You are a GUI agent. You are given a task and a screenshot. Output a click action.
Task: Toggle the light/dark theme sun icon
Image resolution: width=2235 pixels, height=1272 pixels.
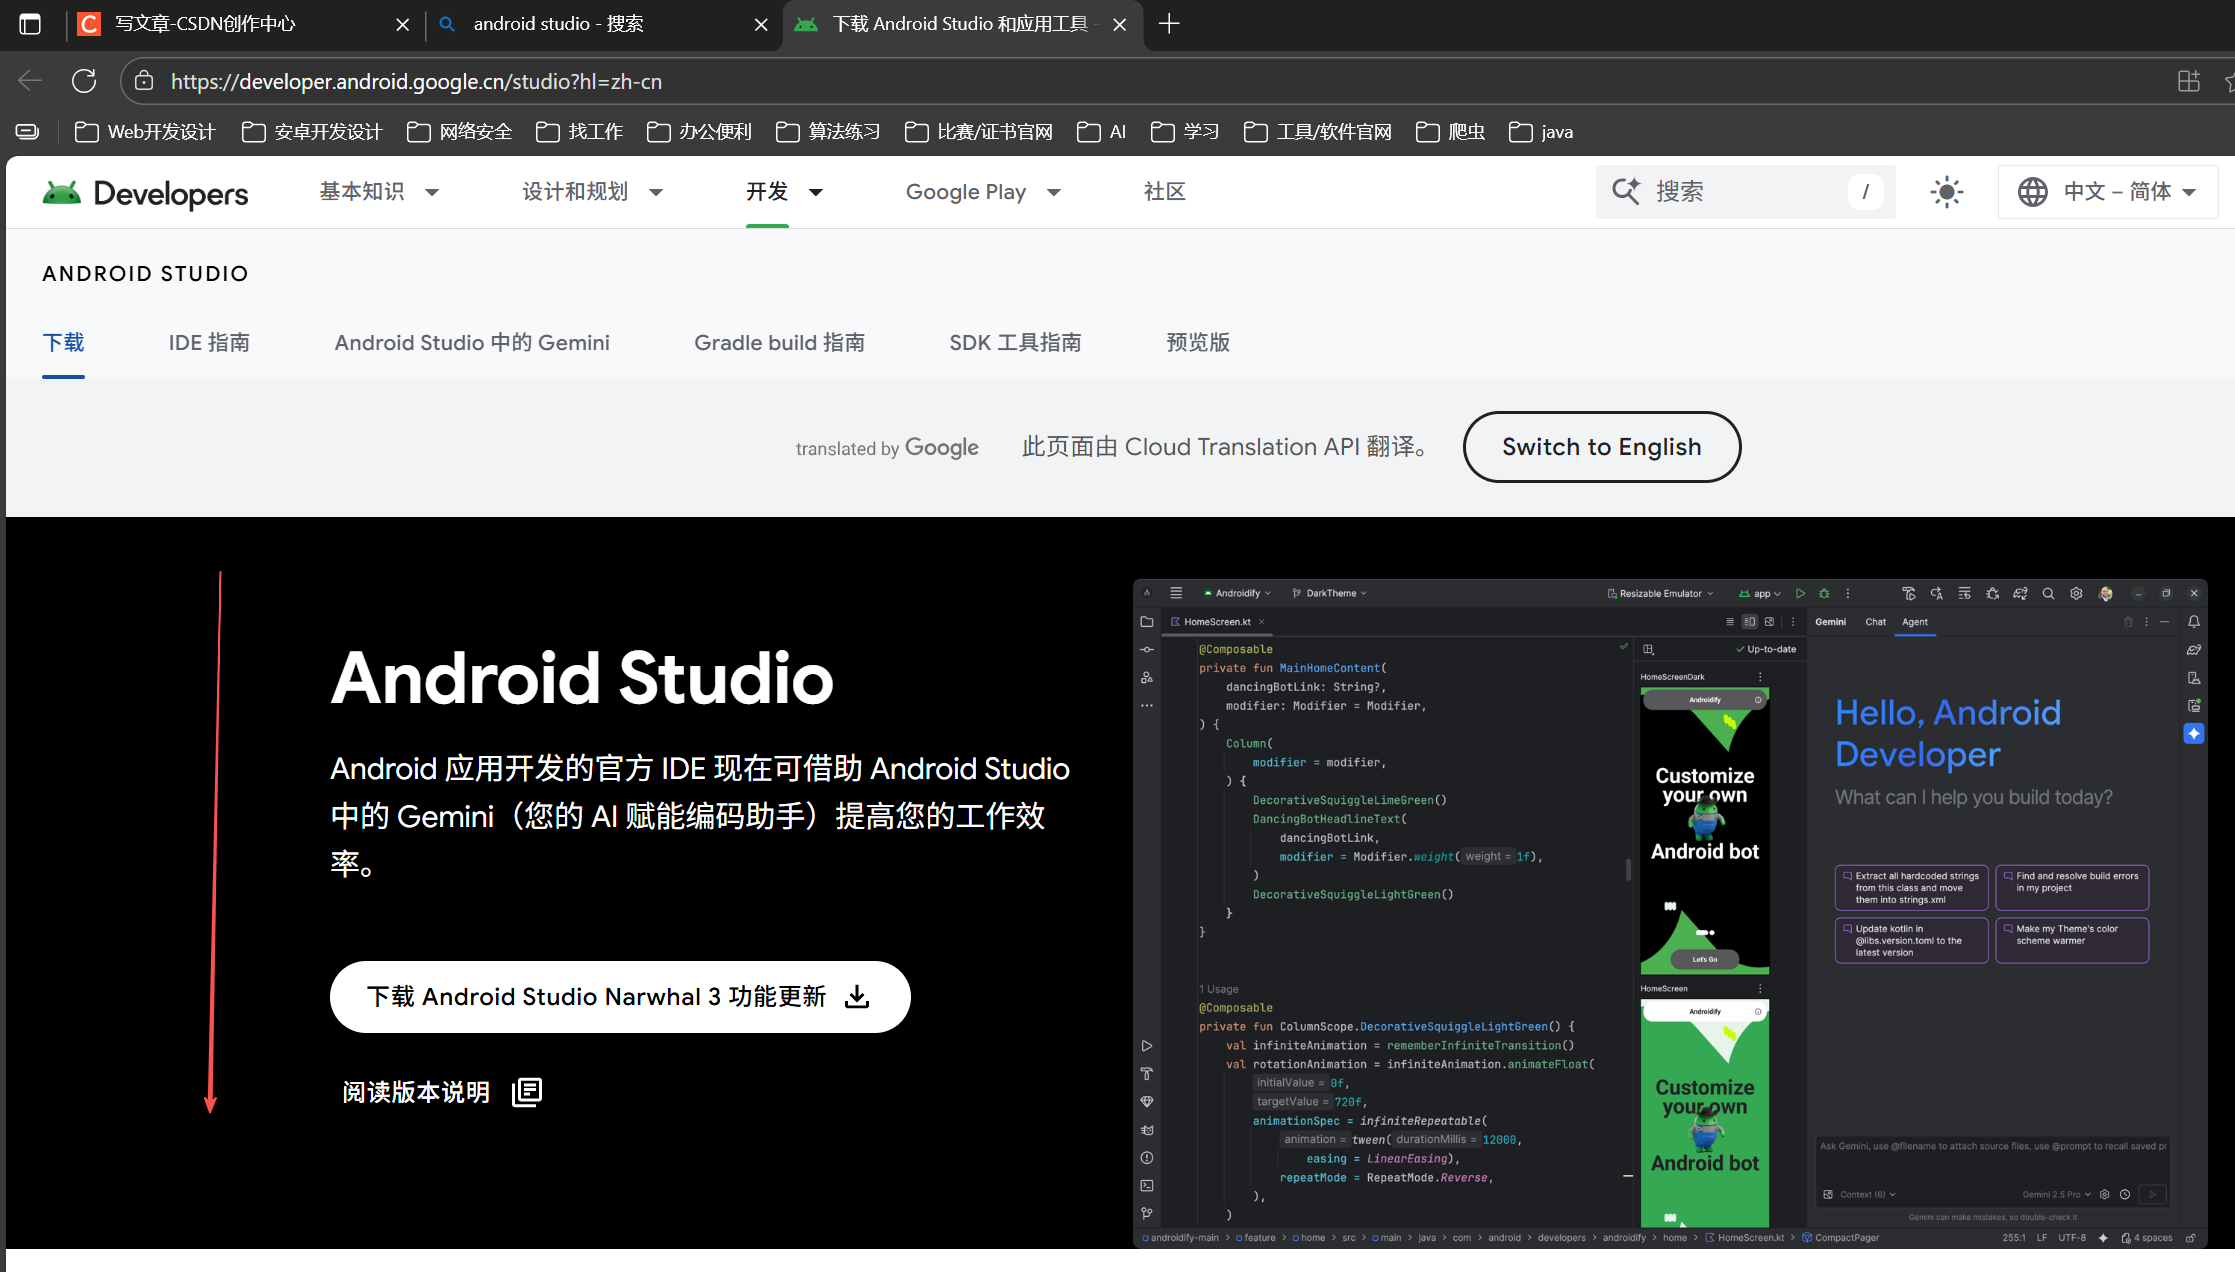click(x=1946, y=192)
